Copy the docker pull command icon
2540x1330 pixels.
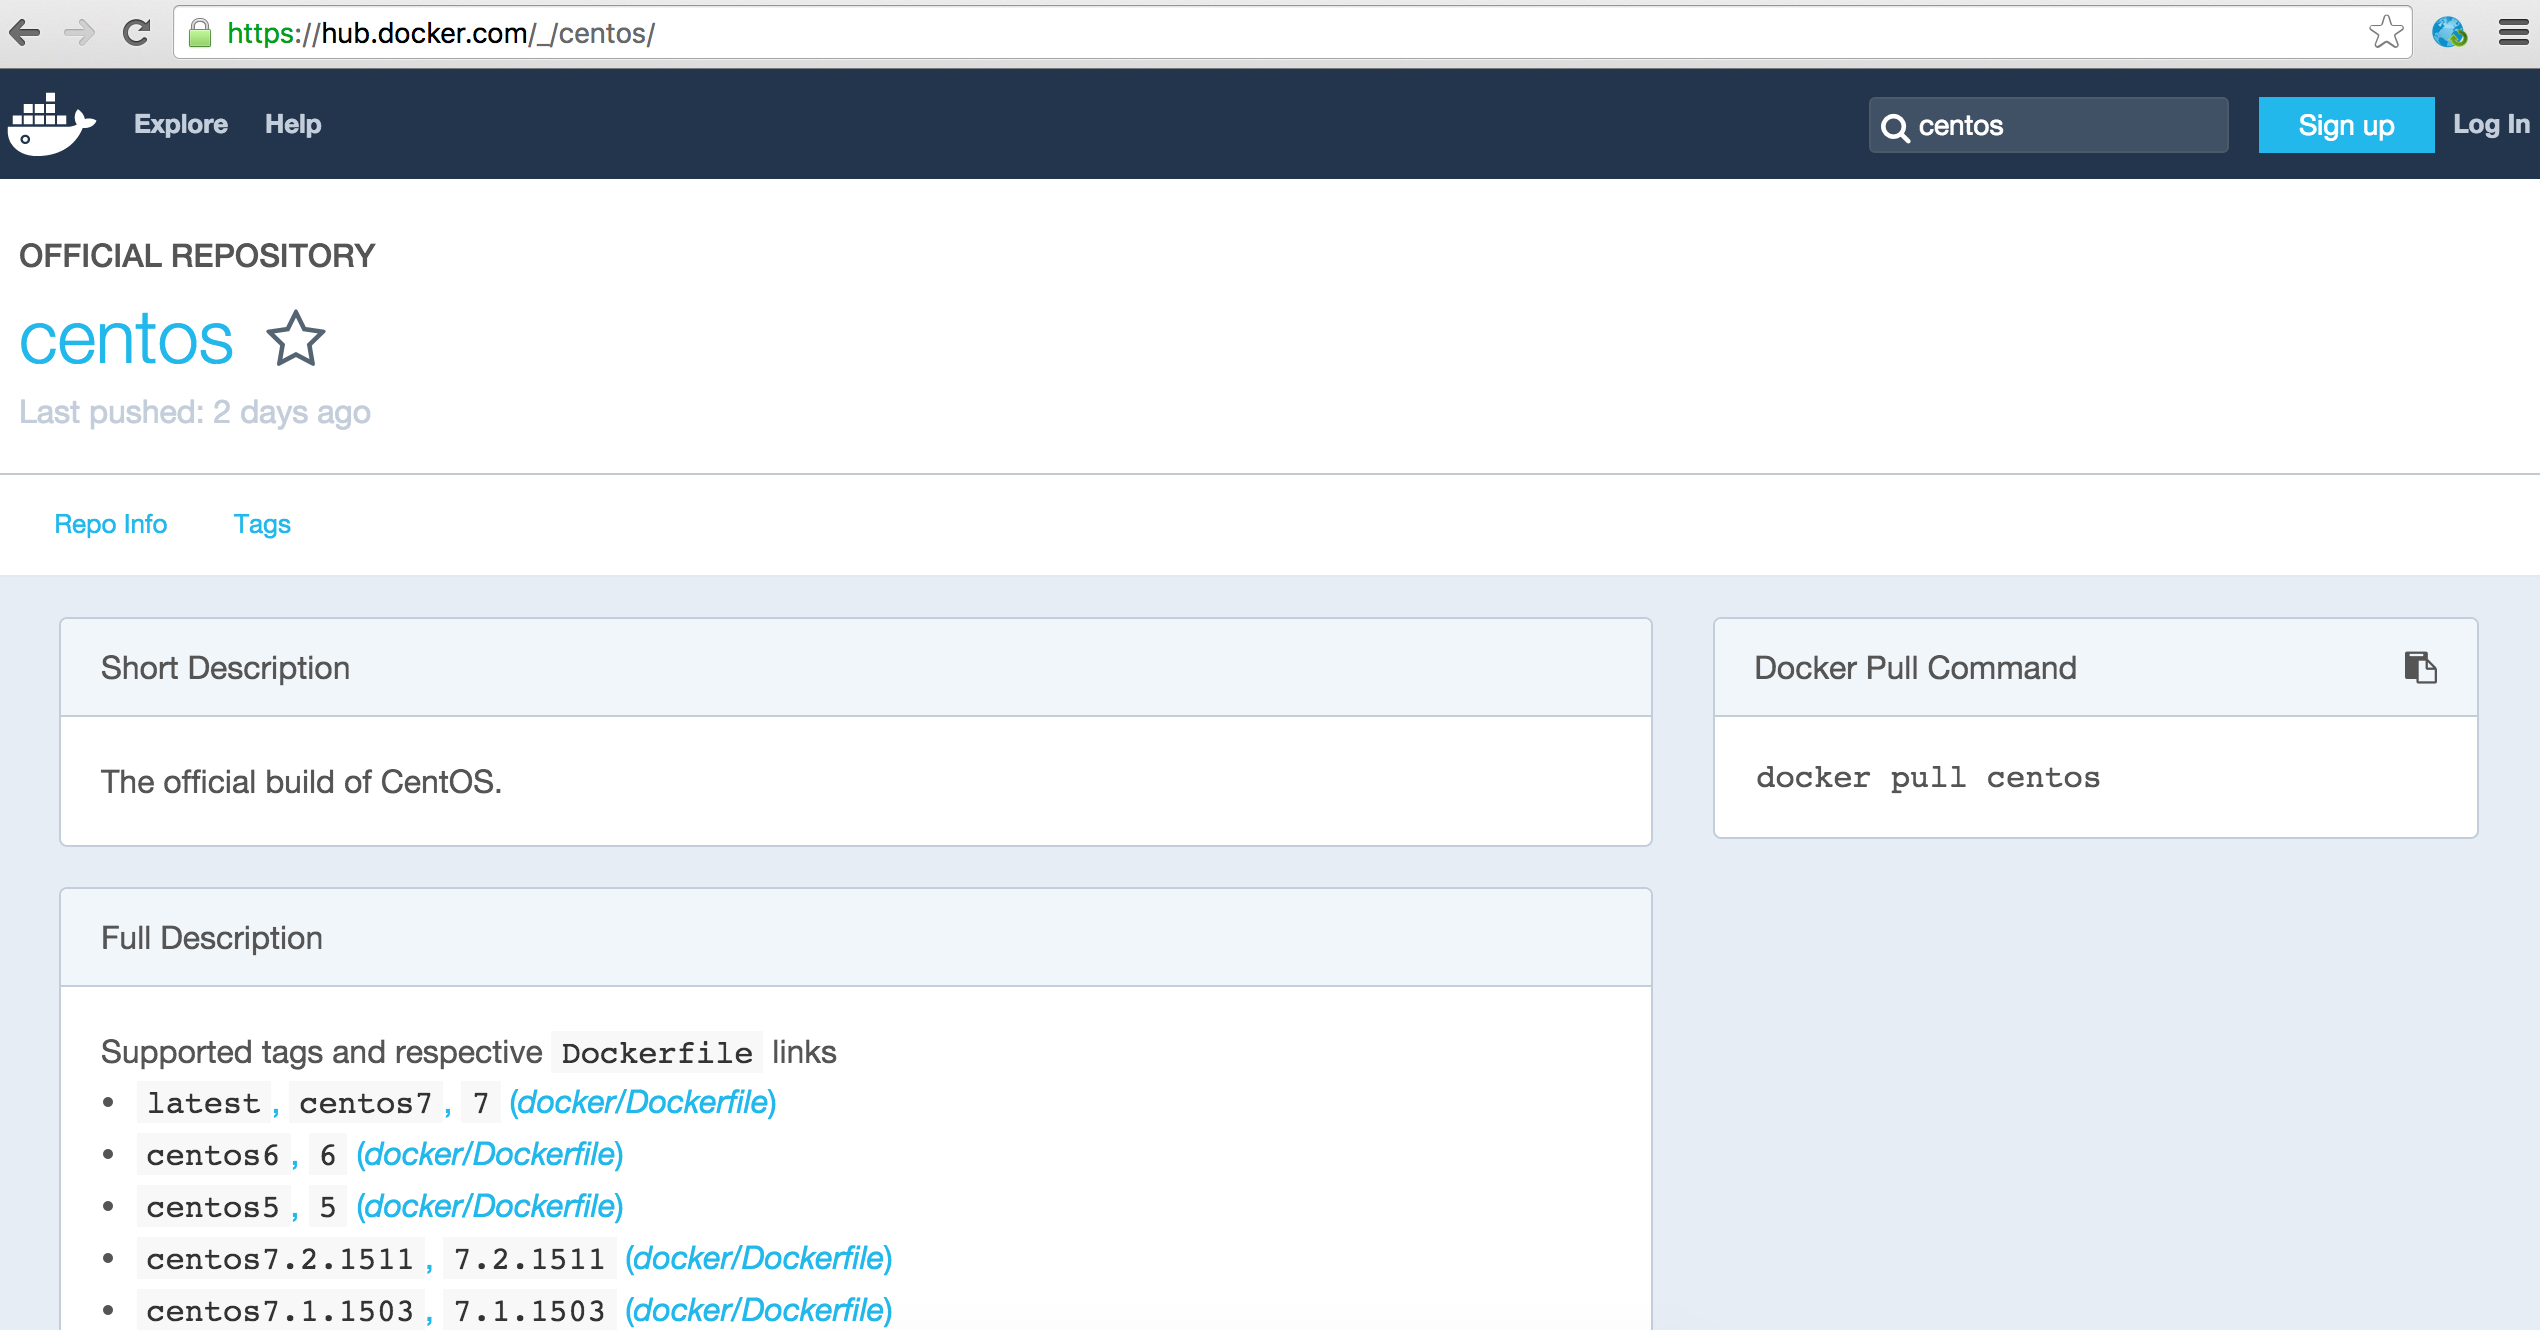(x=2420, y=667)
